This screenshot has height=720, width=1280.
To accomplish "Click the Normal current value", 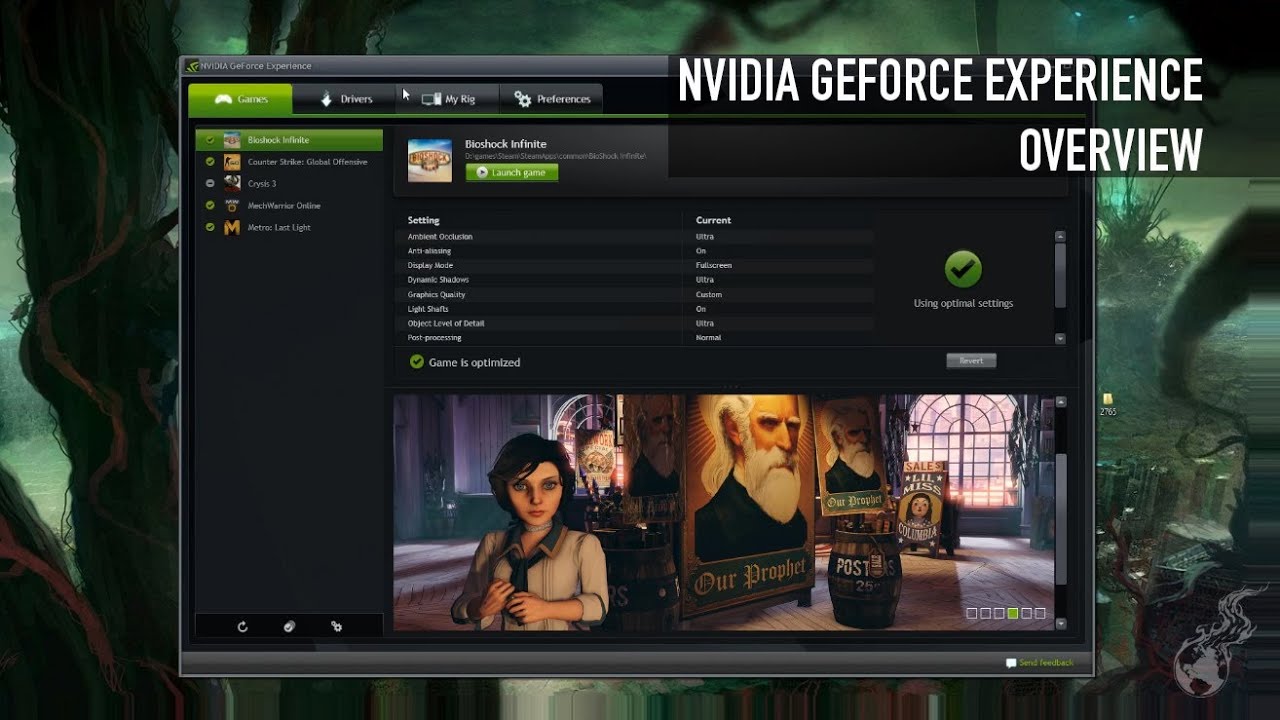I will pyautogui.click(x=708, y=338).
